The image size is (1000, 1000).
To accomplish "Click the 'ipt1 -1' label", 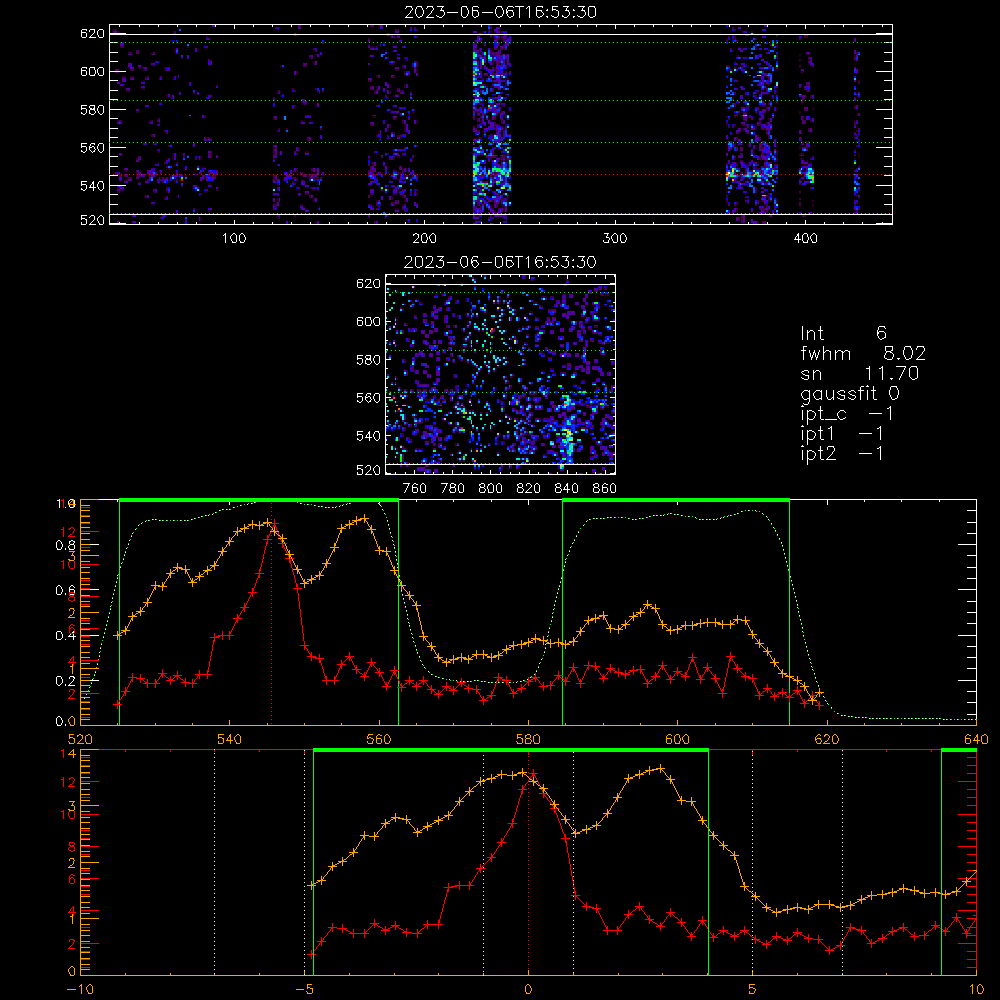I will click(842, 434).
